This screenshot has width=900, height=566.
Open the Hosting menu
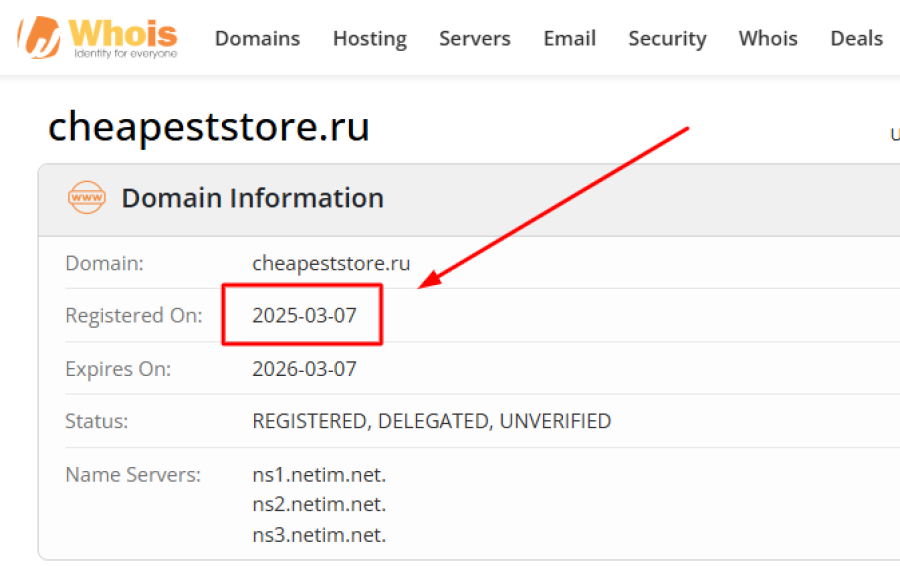click(x=369, y=39)
